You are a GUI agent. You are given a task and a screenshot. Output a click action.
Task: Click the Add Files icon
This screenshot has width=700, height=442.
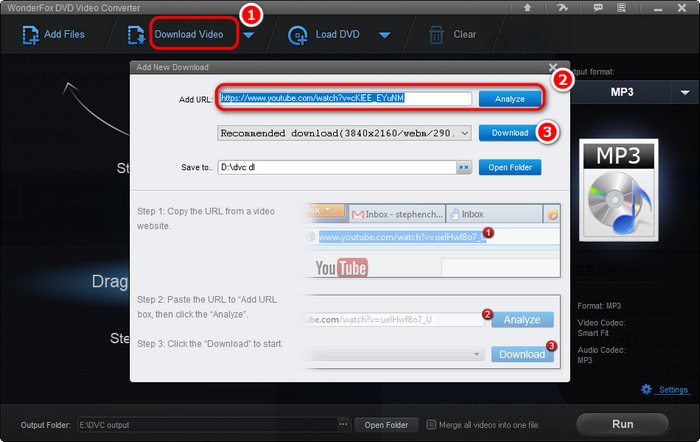(31, 35)
